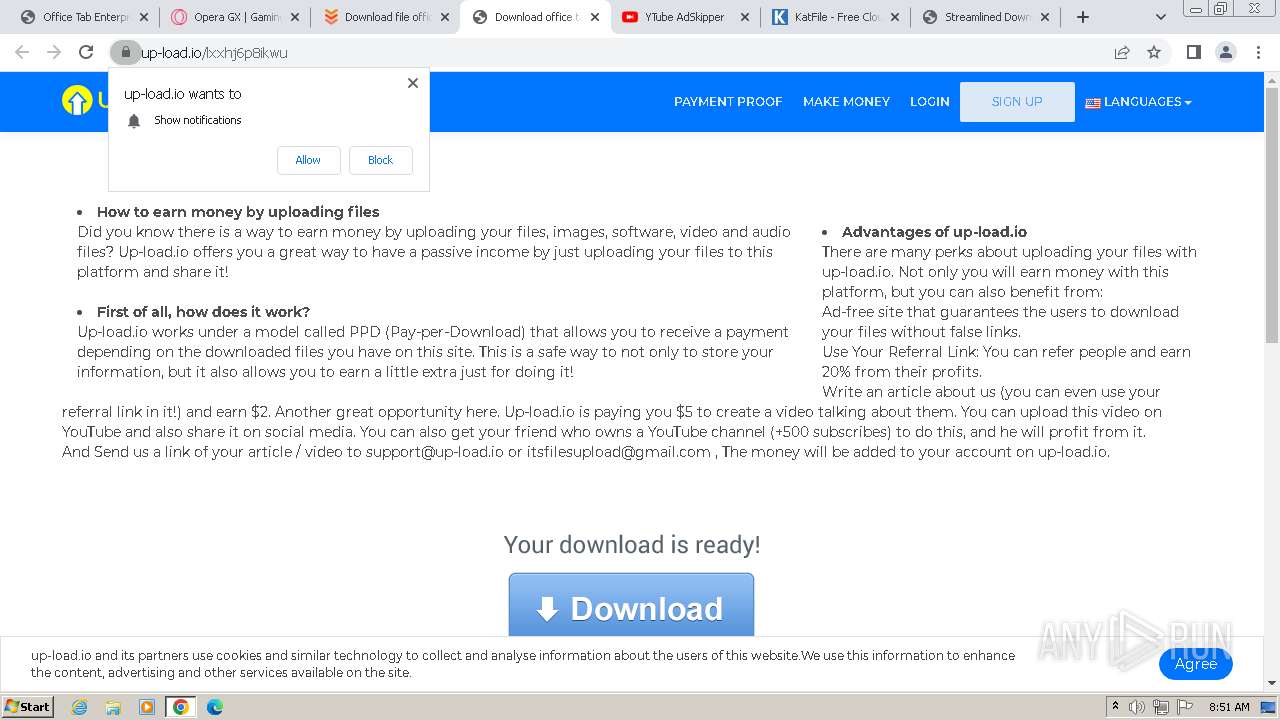
Task: Go to the LOGIN page
Action: click(930, 102)
